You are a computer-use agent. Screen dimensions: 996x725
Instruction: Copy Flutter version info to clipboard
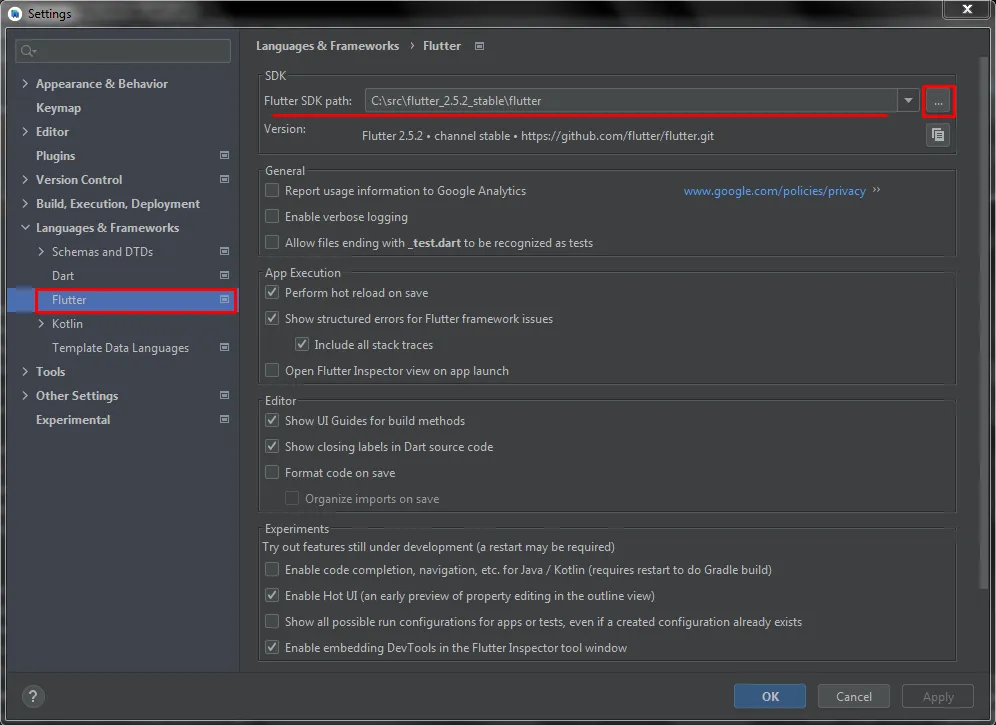pyautogui.click(x=938, y=135)
